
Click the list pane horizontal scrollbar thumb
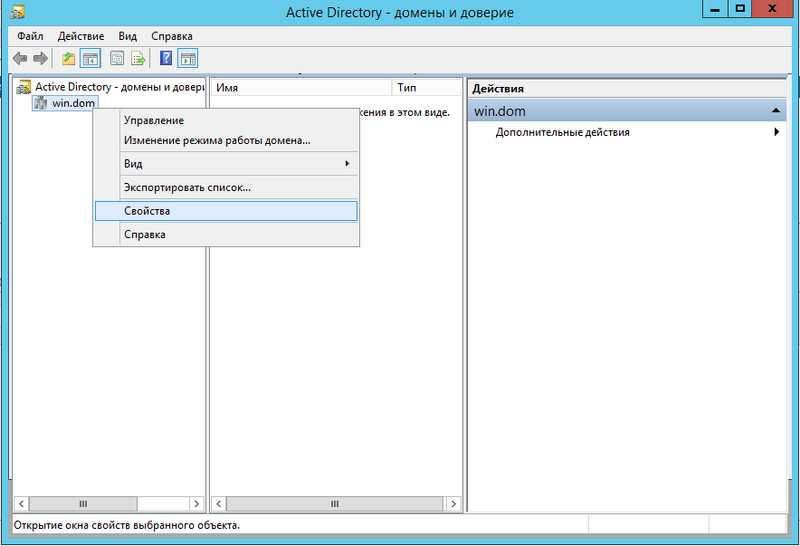coord(335,504)
